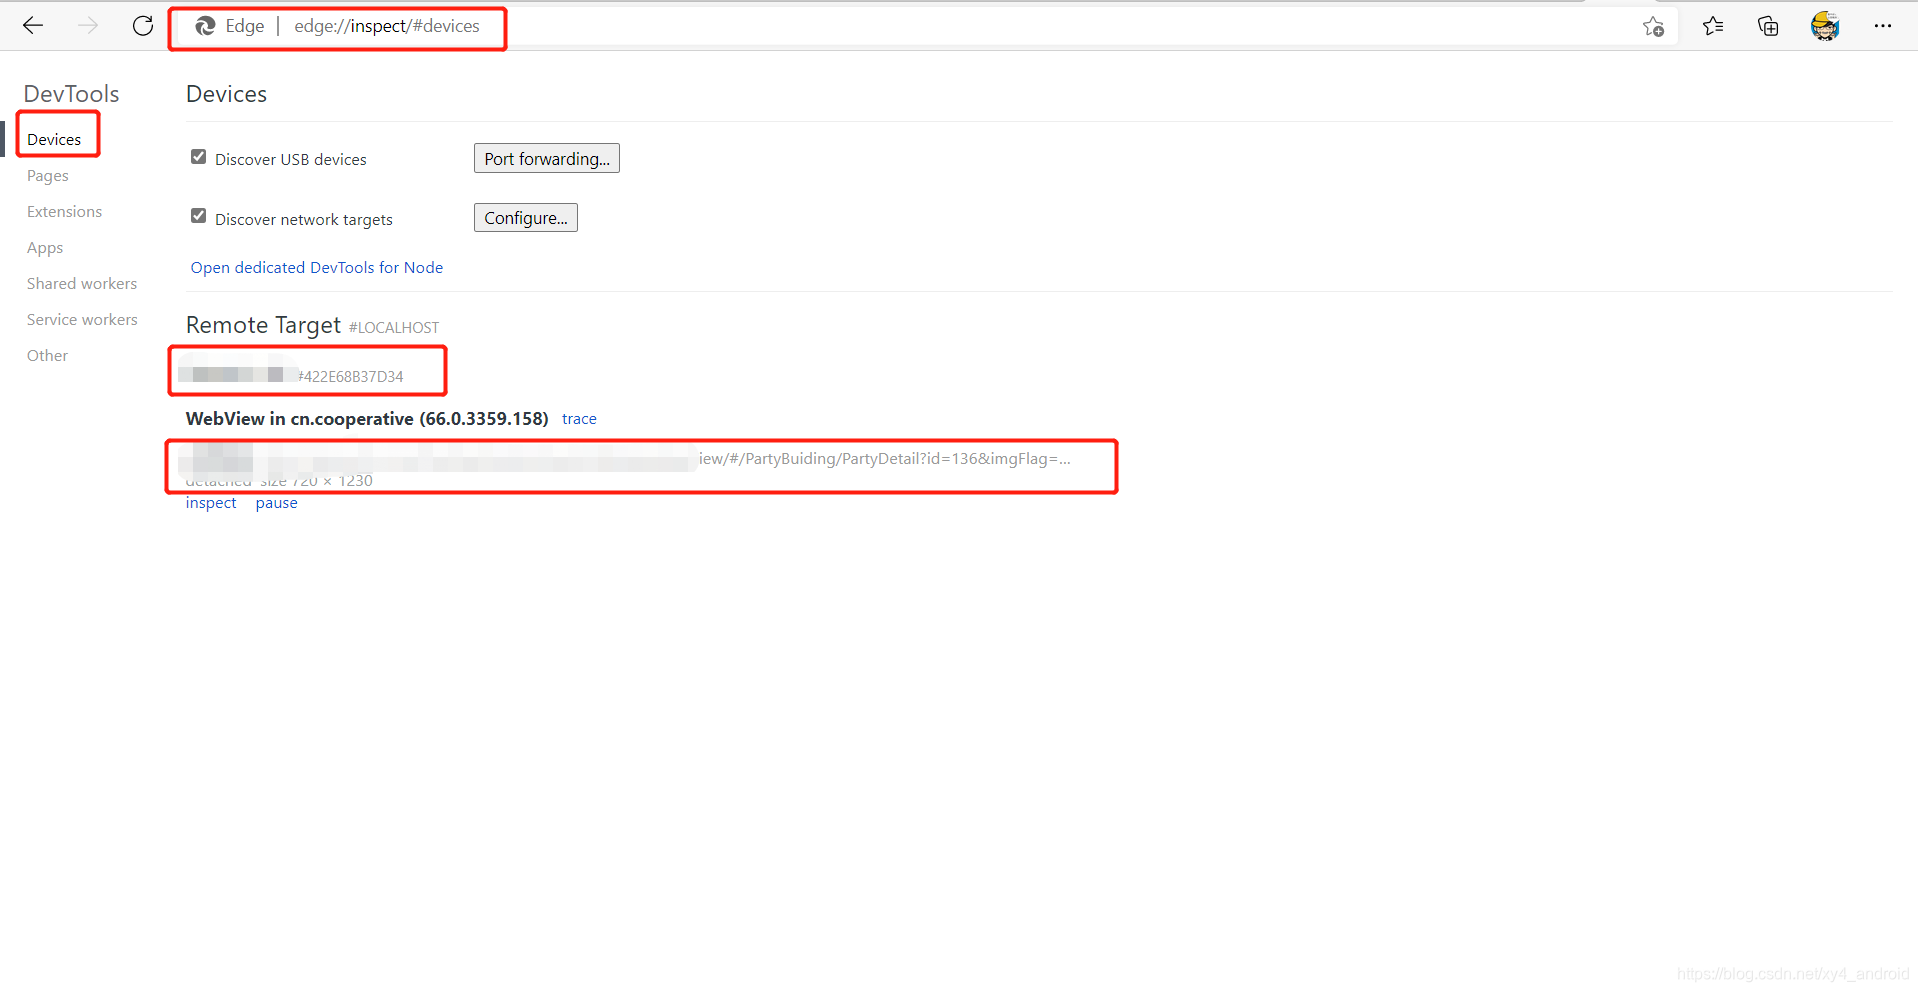Click the Edge site information icon in address bar
The image size is (1918, 992).
pyautogui.click(x=205, y=26)
